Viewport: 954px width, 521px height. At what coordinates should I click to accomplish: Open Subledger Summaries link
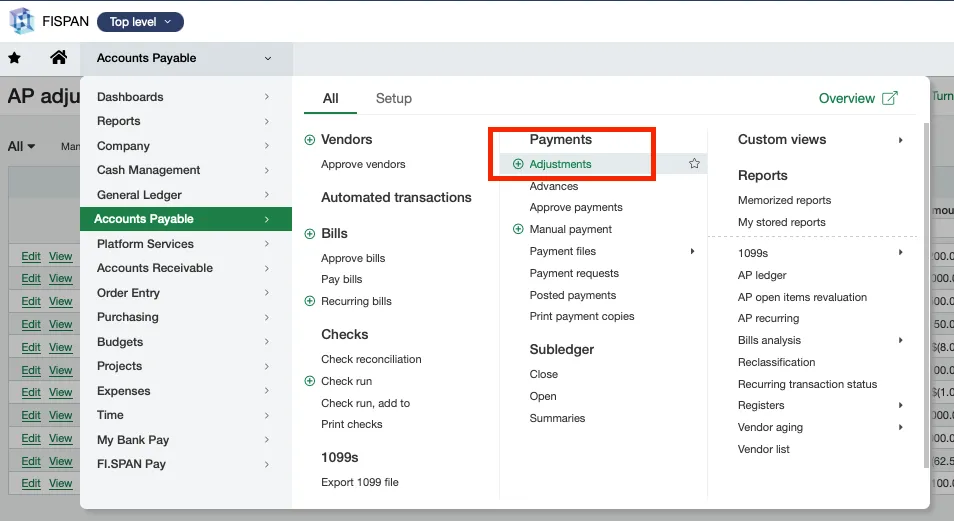[x=557, y=418]
